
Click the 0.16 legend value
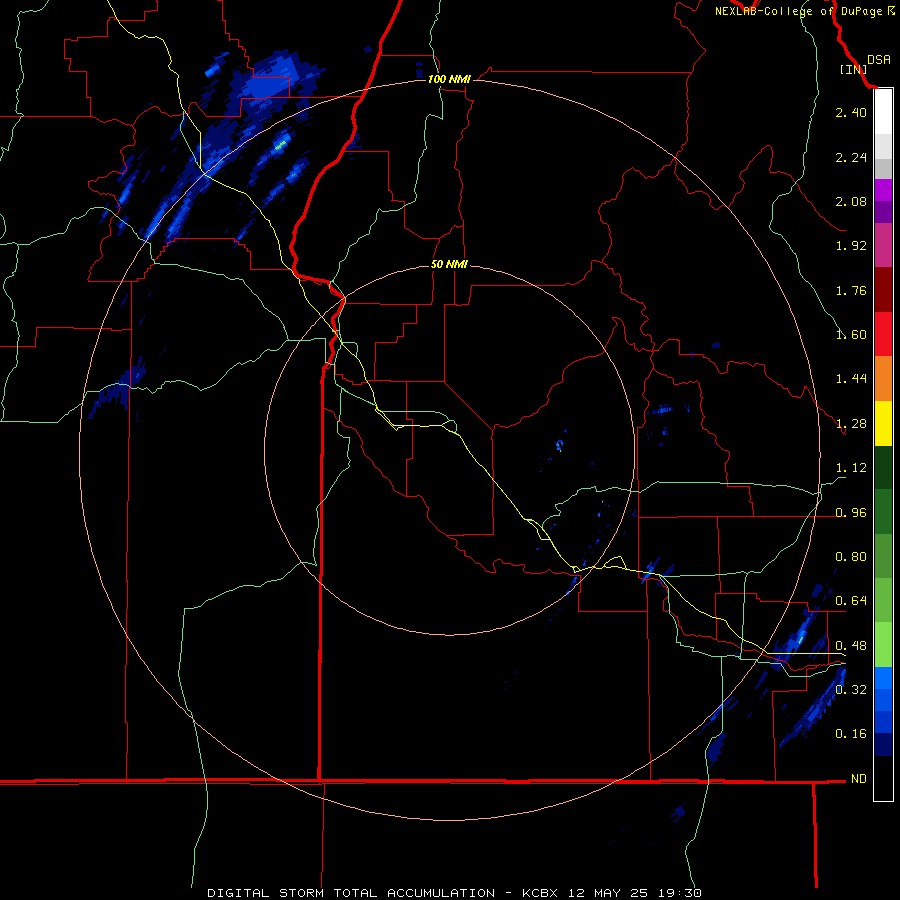[851, 734]
